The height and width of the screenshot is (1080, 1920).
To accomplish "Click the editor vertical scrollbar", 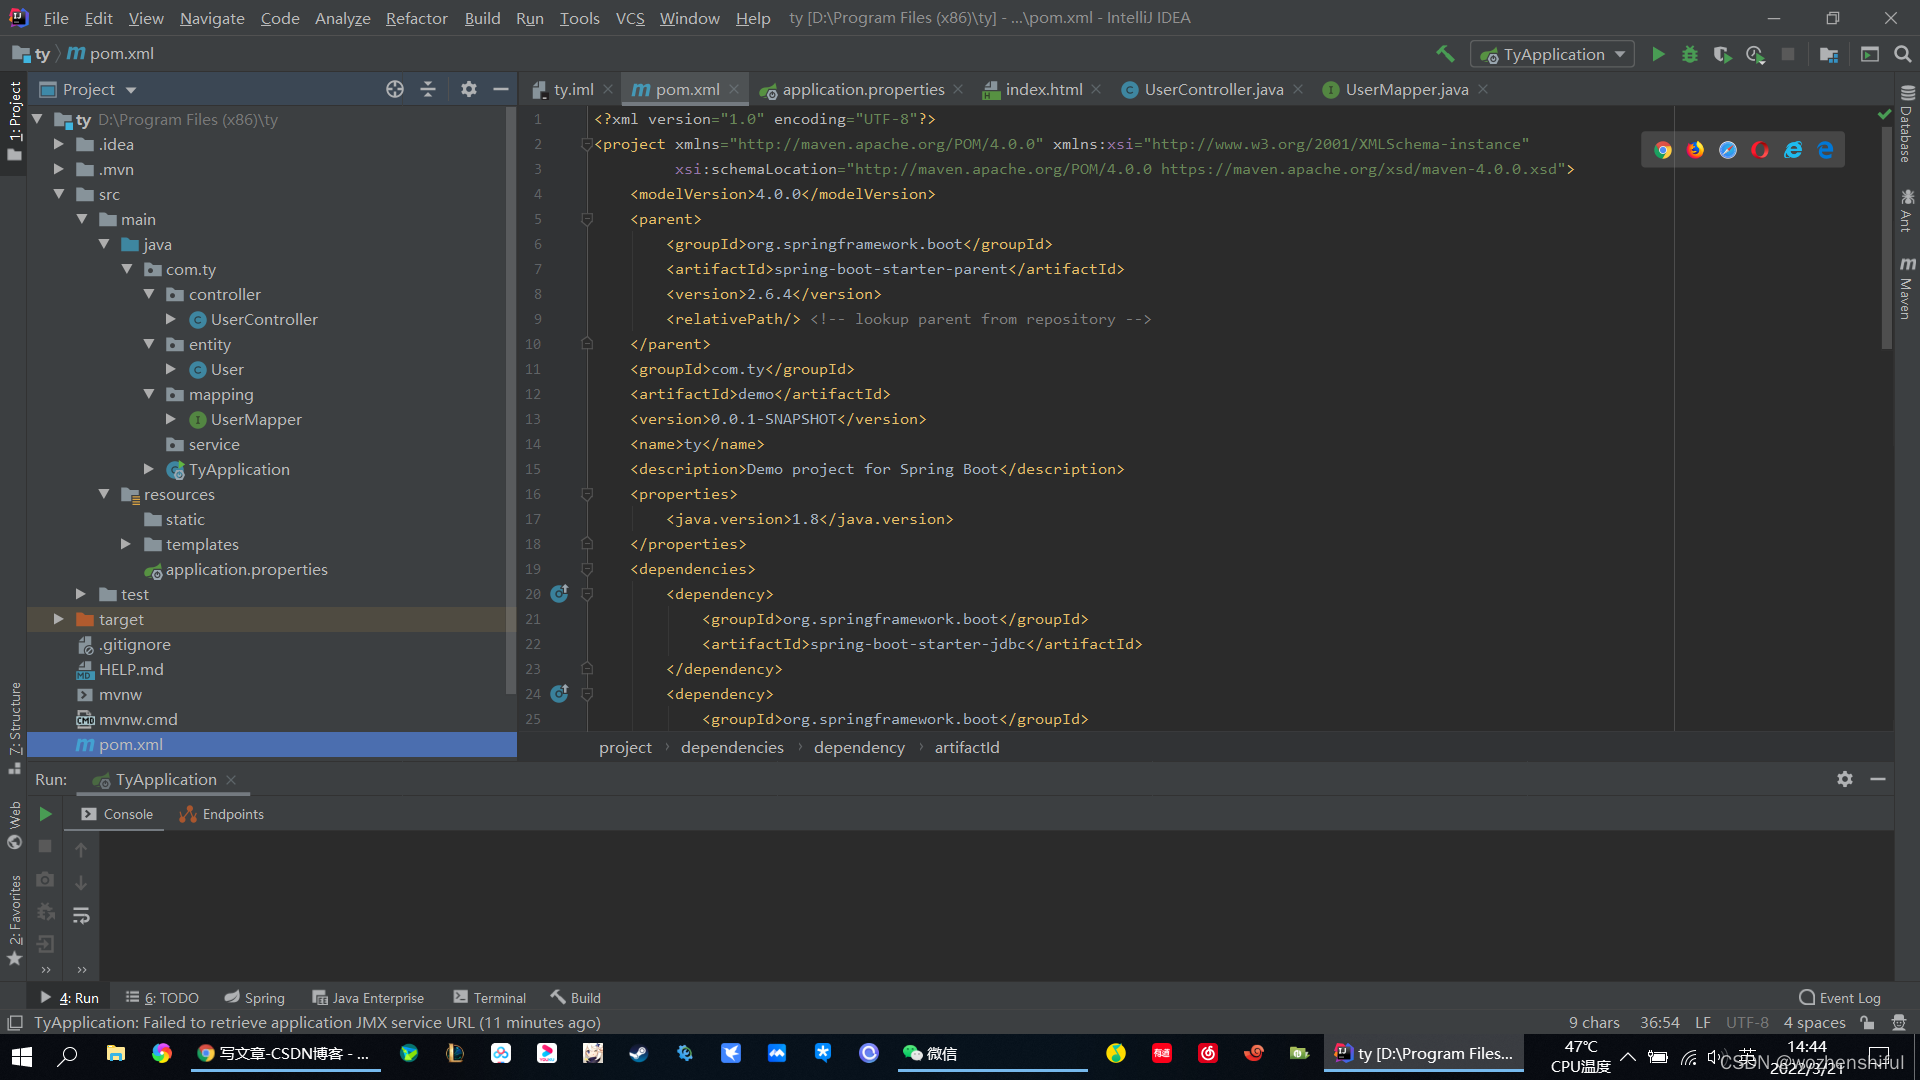I will pyautogui.click(x=1886, y=240).
